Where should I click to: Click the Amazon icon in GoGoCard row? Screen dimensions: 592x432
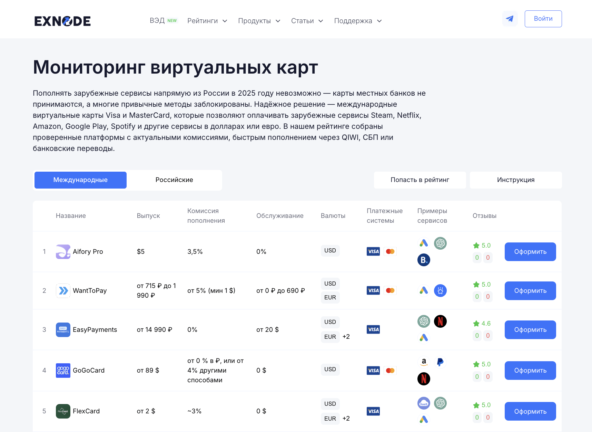tap(424, 362)
